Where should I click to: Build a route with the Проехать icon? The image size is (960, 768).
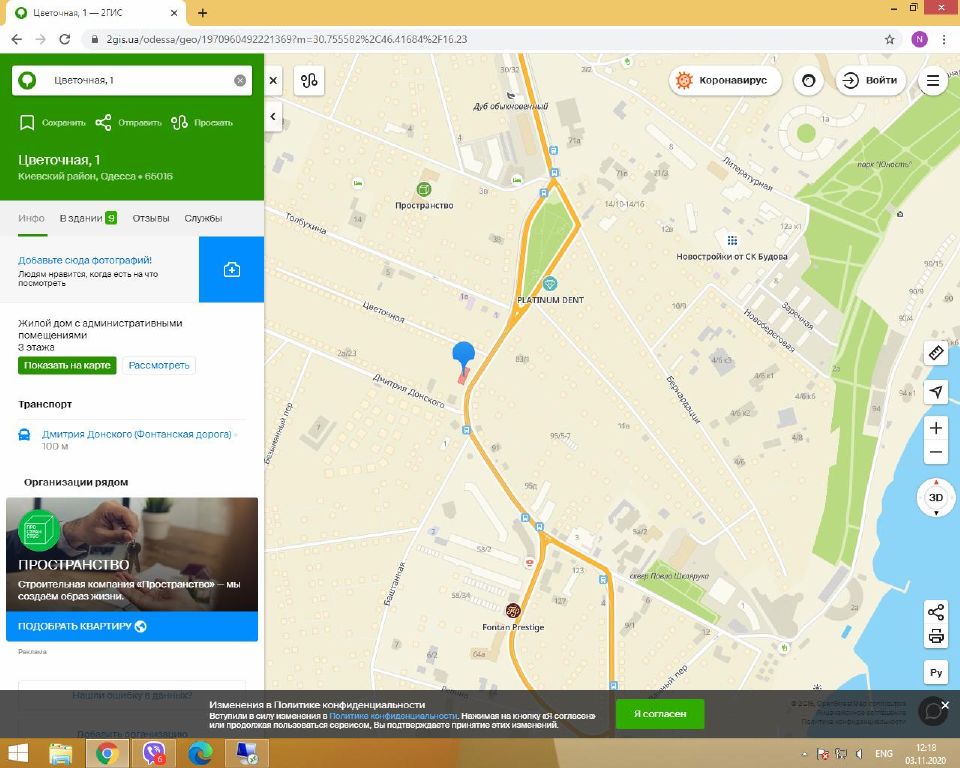pos(179,122)
